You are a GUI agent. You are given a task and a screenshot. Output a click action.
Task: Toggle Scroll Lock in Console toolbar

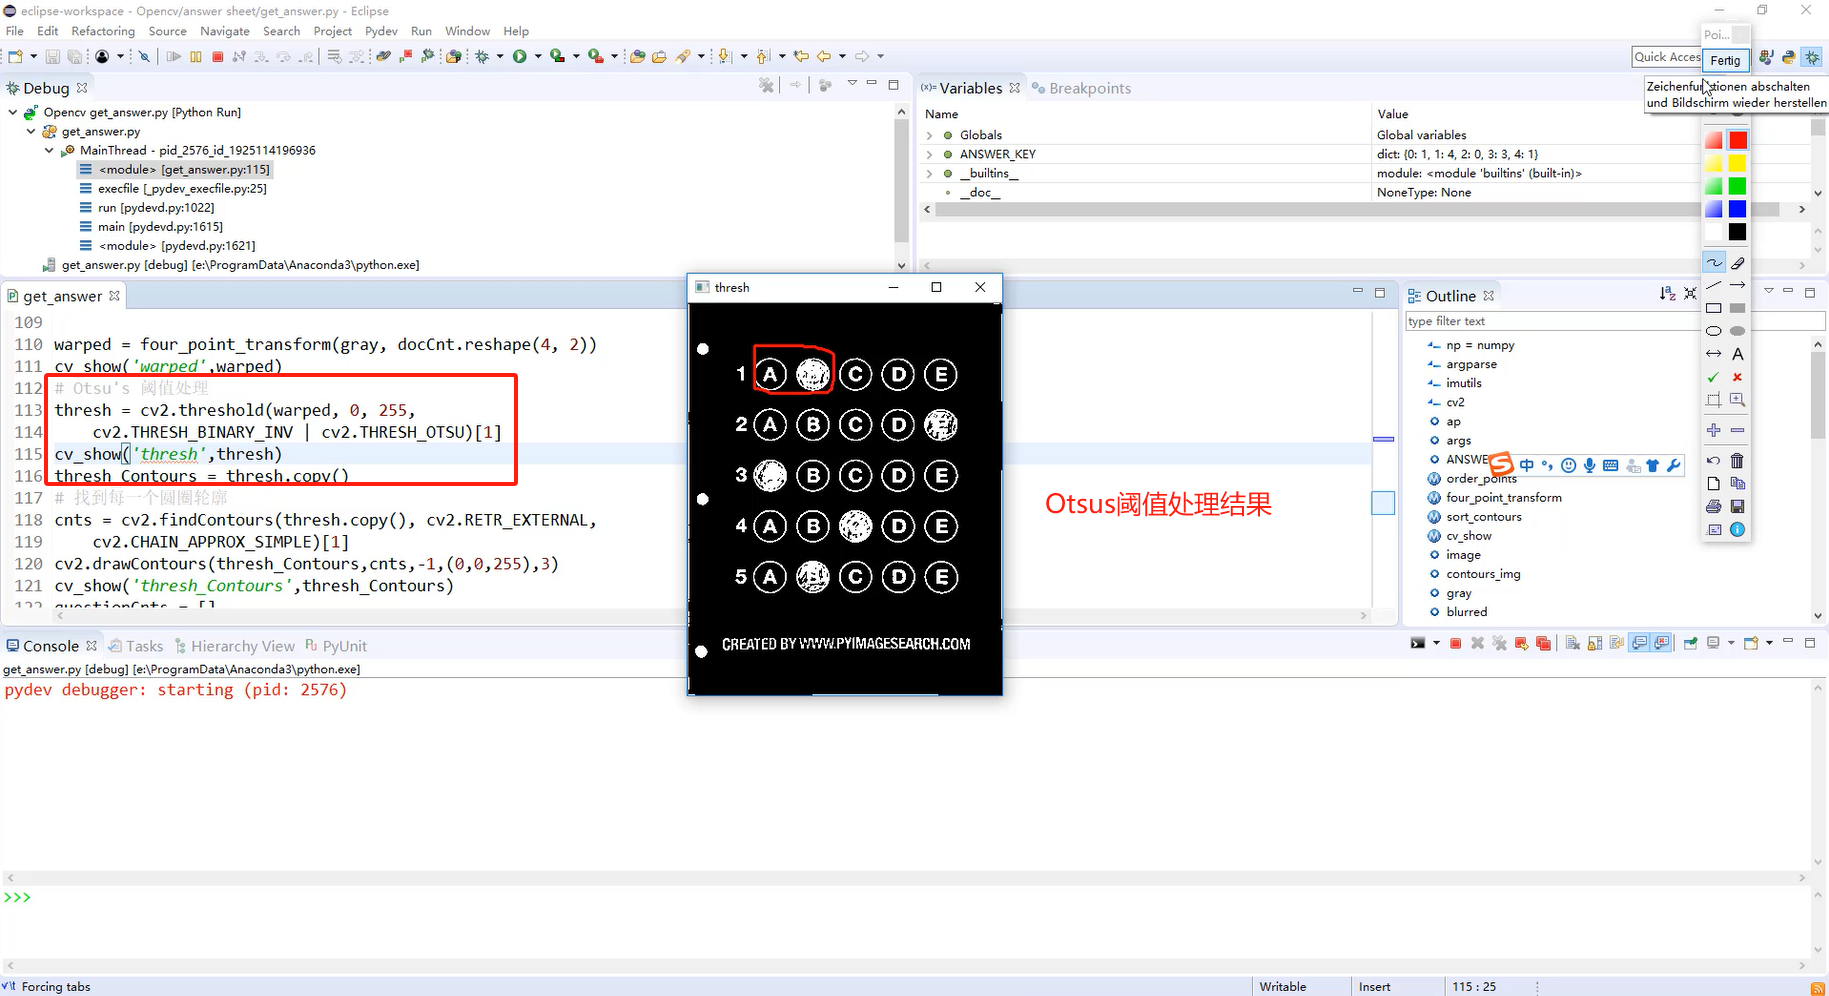point(1595,643)
